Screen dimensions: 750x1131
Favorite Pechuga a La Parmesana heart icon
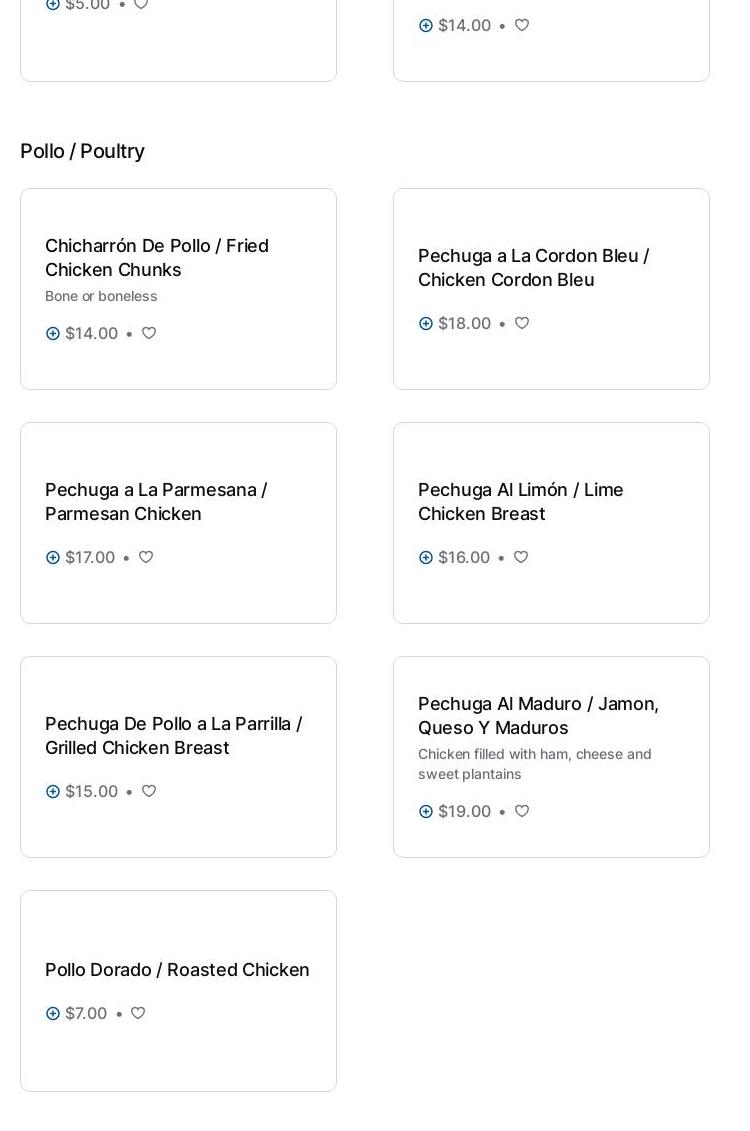(146, 557)
